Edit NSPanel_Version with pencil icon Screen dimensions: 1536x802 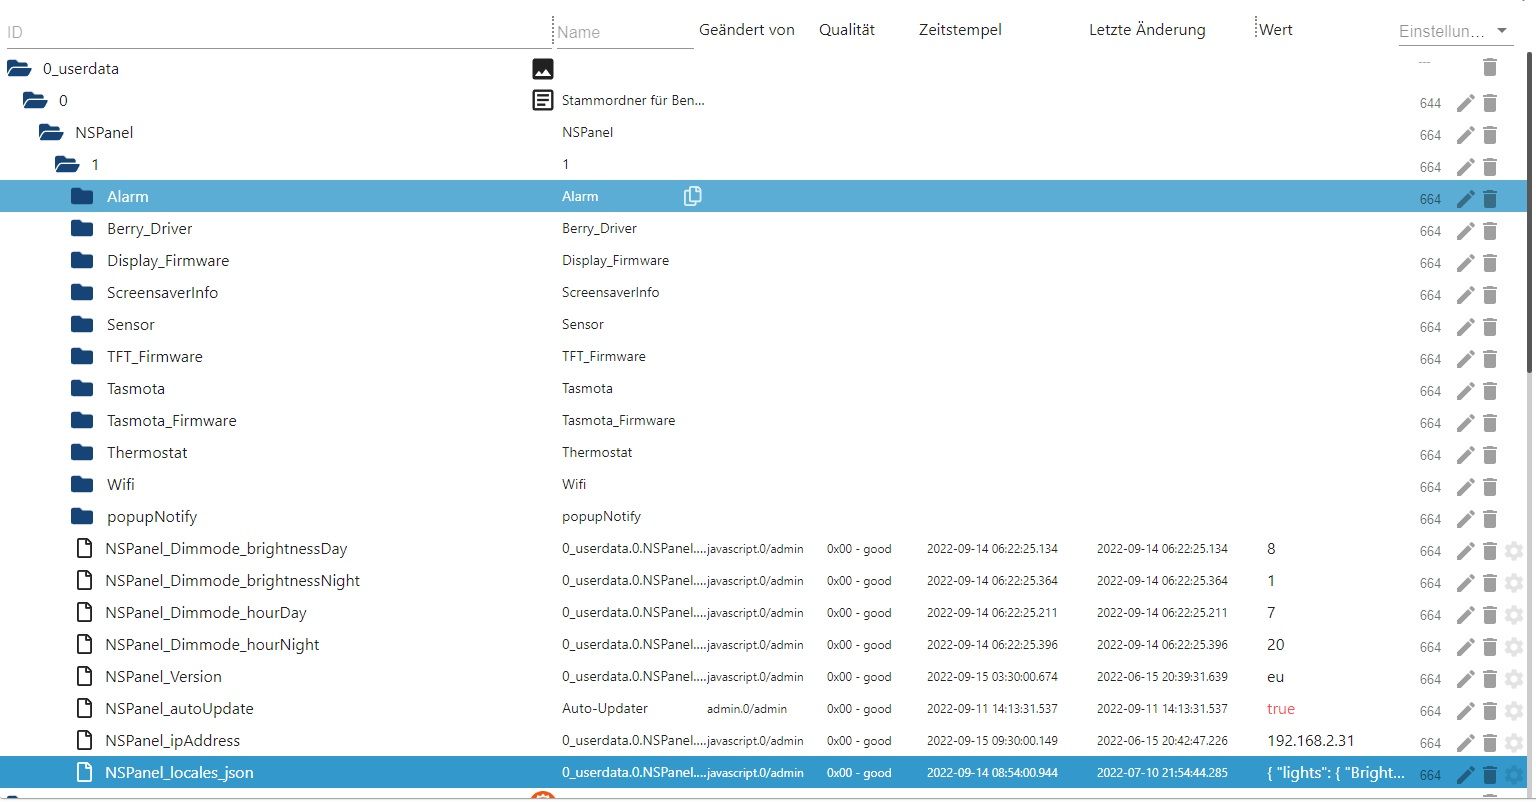pyautogui.click(x=1465, y=679)
